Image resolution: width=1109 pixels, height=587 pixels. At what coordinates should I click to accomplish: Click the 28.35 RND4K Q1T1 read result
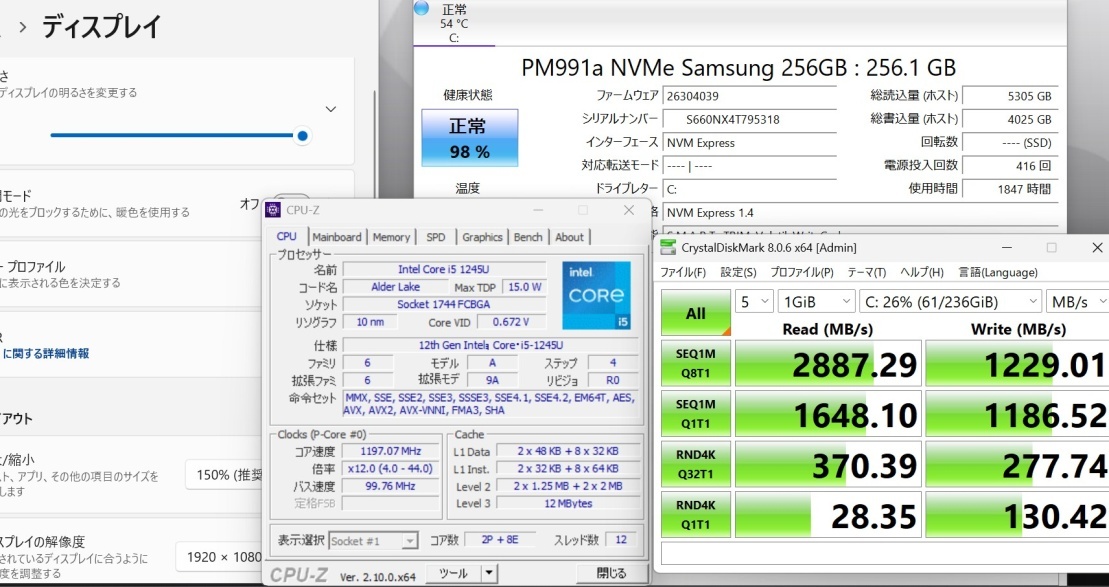click(x=828, y=515)
